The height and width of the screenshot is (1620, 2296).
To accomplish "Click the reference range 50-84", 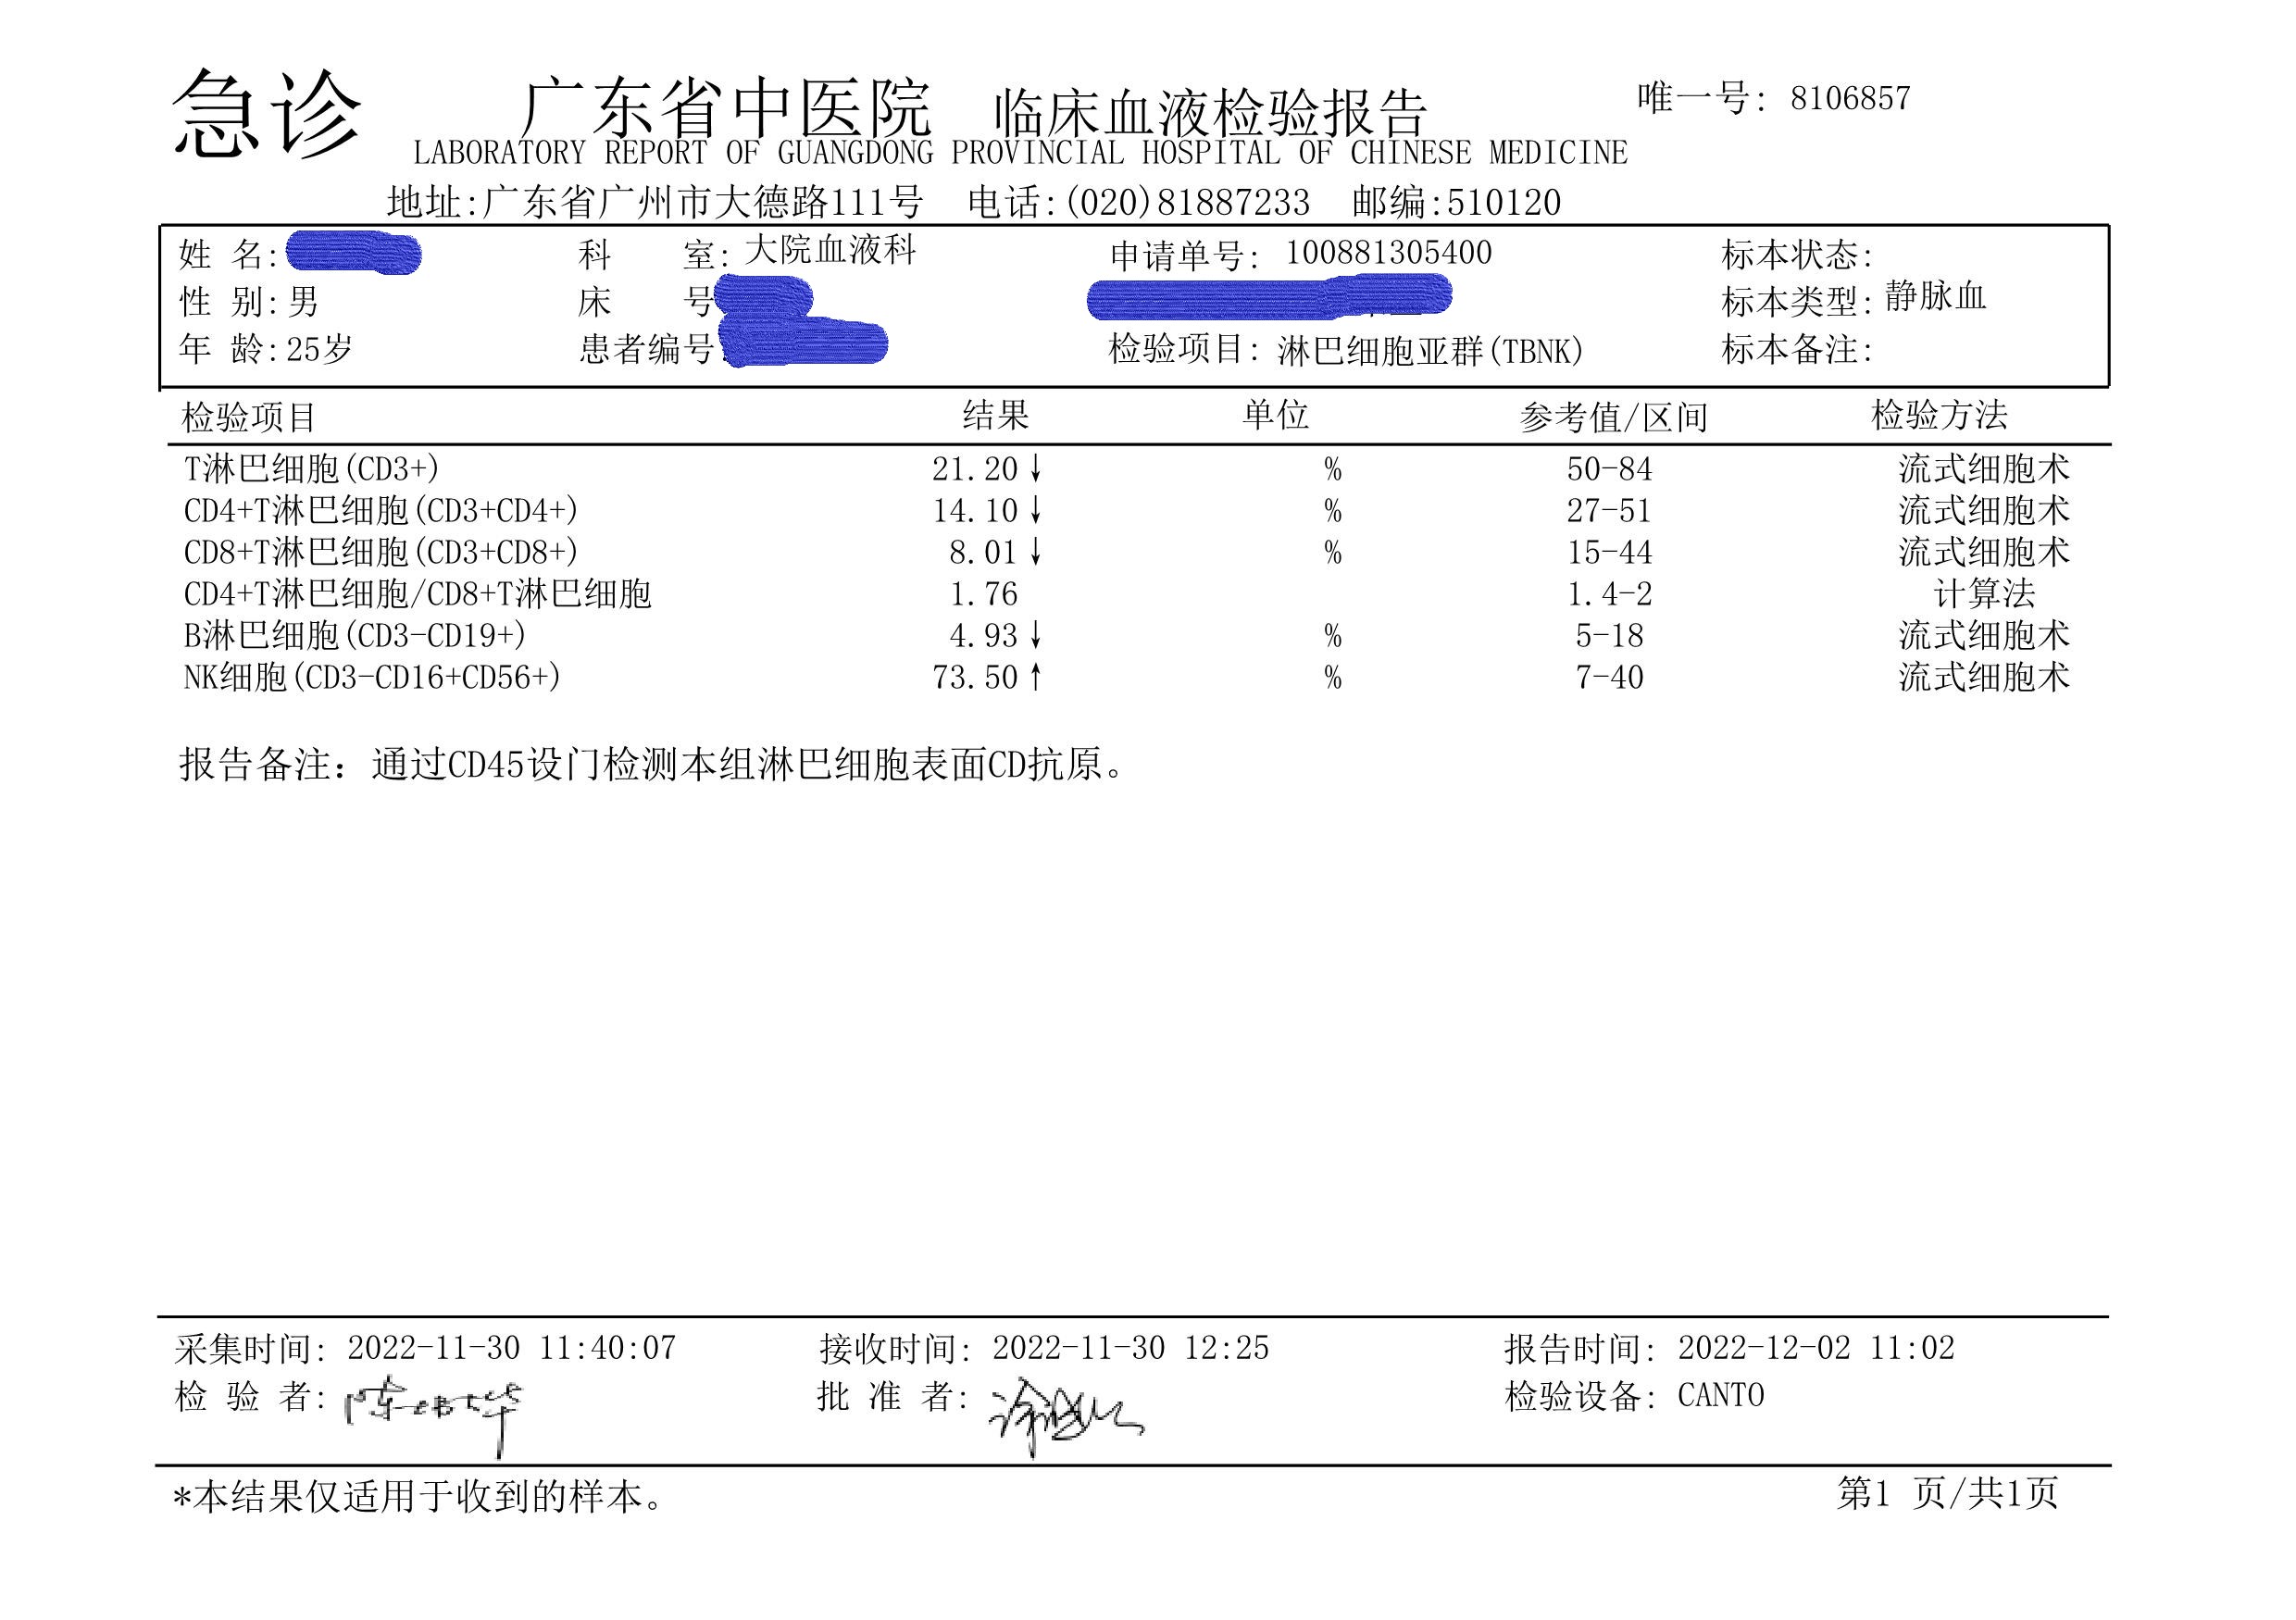I will pos(1610,469).
